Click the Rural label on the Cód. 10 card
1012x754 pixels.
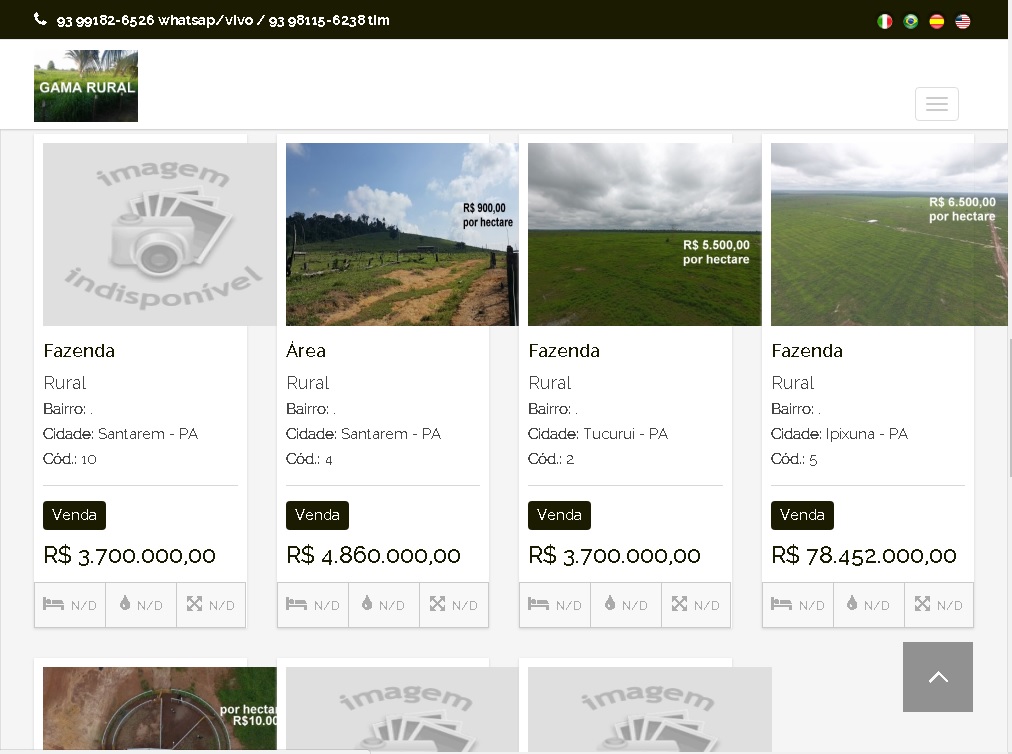65,383
